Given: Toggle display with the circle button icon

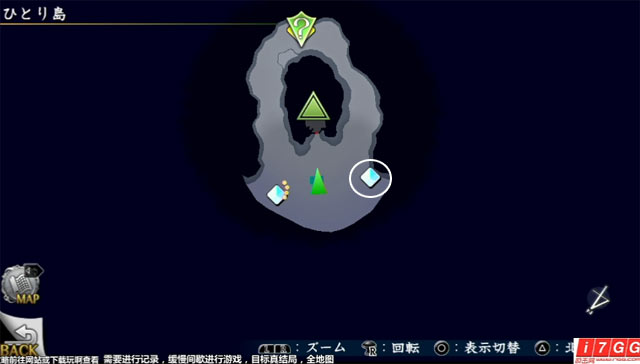Looking at the screenshot, I should tap(441, 348).
